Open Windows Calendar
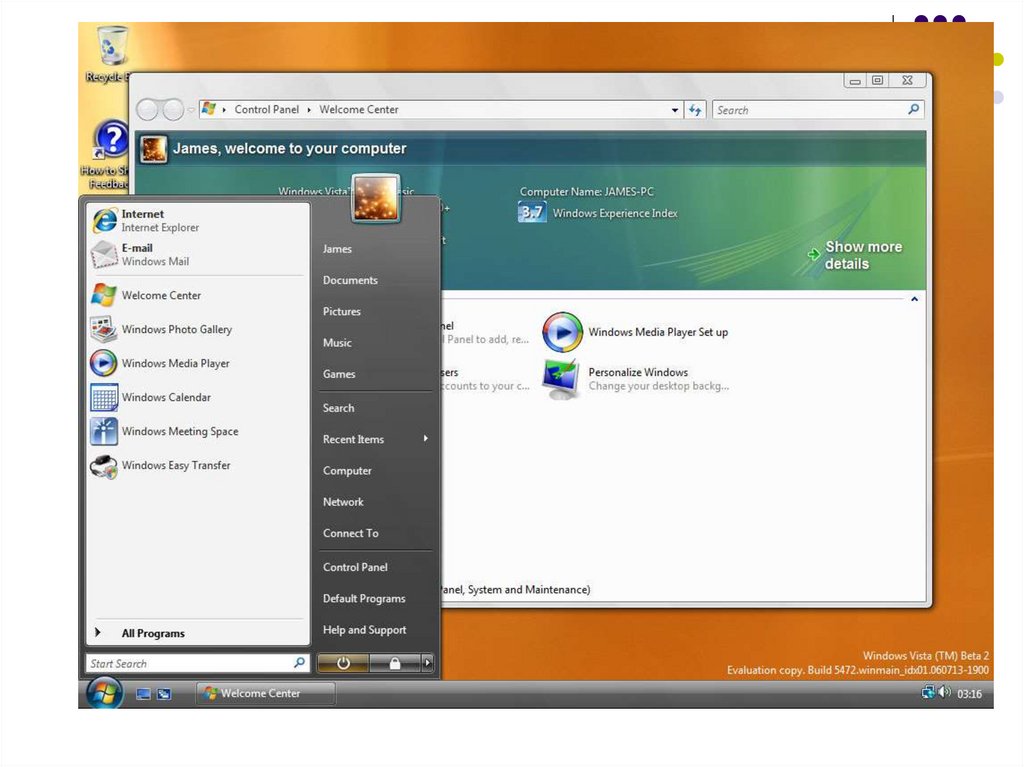The height and width of the screenshot is (767, 1024). point(198,397)
